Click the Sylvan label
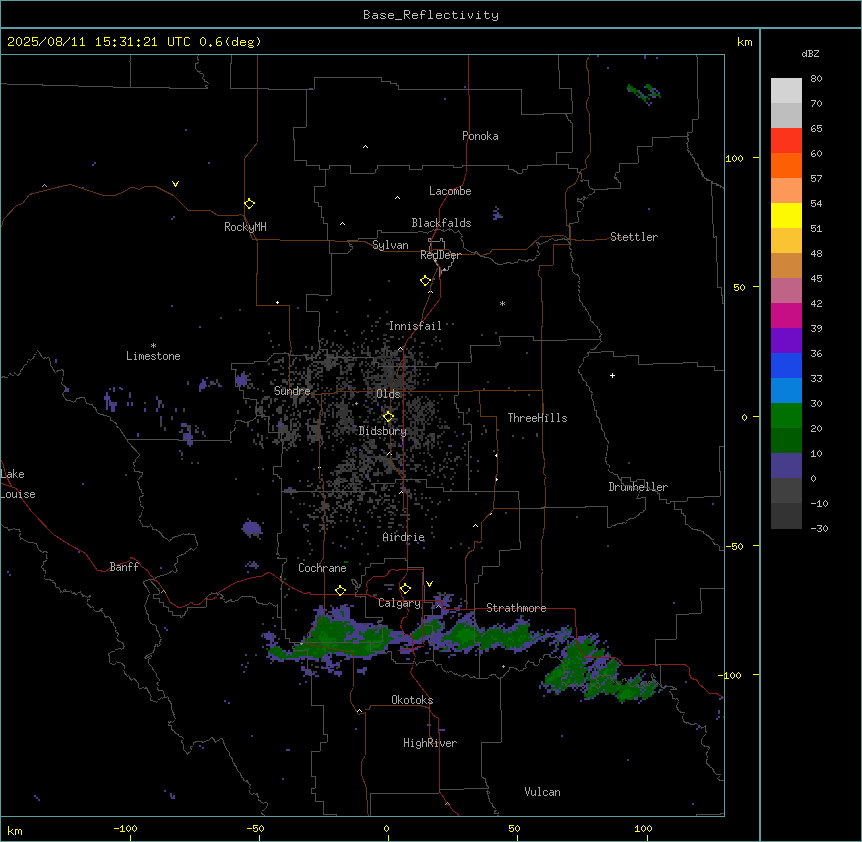The height and width of the screenshot is (842, 862). (x=390, y=245)
